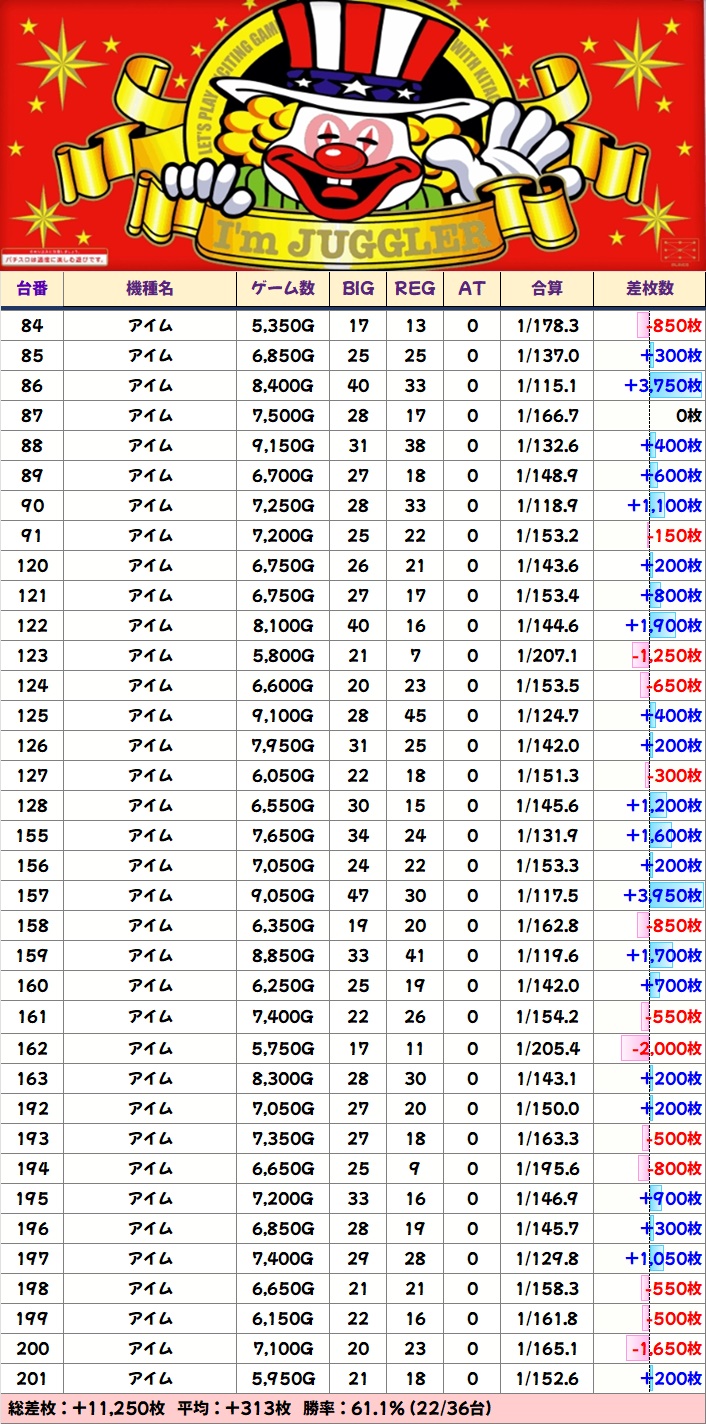
Task: Click the ゲーム数 column header
Action: pyautogui.click(x=284, y=288)
